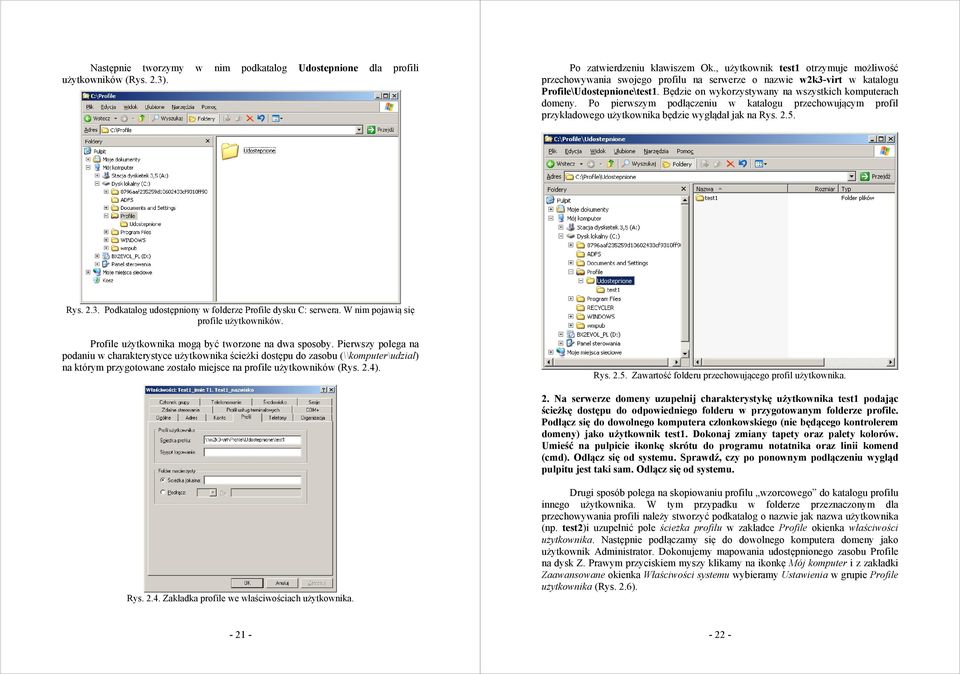The image size is (960, 674).
Task: Click blue Undo icon in Udostepnione window
Action: pyautogui.click(x=743, y=163)
